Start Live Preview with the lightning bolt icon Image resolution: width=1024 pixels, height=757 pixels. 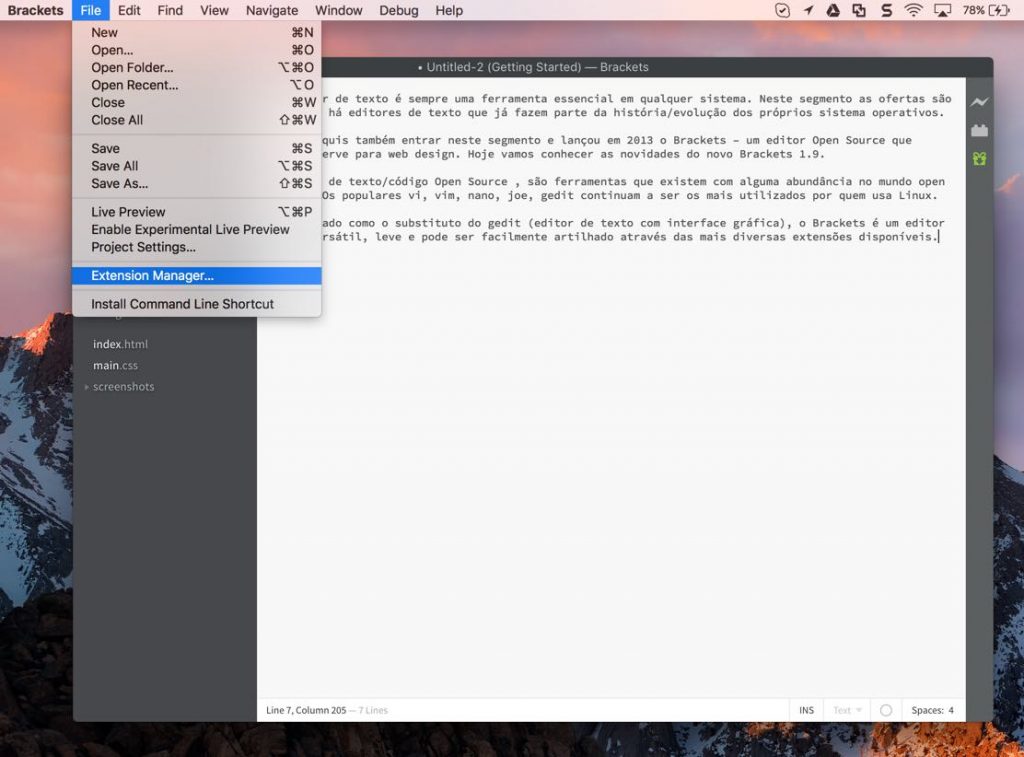click(978, 102)
